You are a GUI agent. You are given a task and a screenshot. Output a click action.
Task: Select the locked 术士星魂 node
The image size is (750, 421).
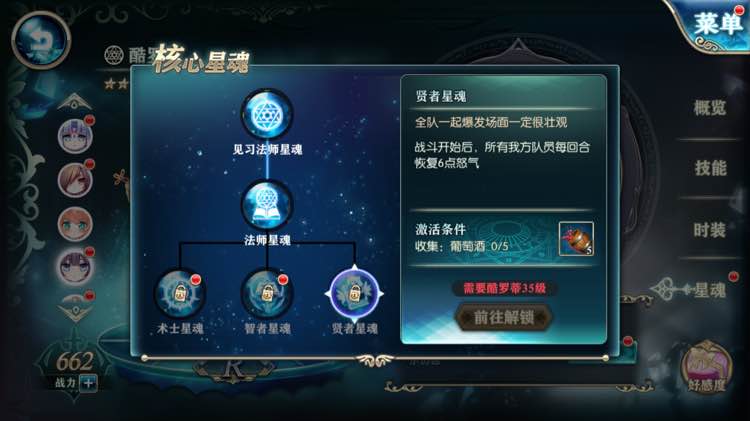(x=179, y=293)
